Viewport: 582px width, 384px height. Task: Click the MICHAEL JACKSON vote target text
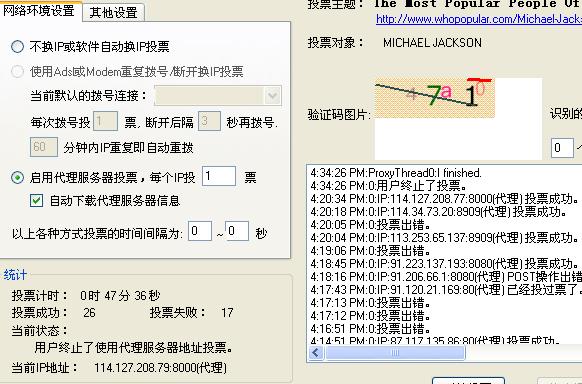tap(432, 43)
